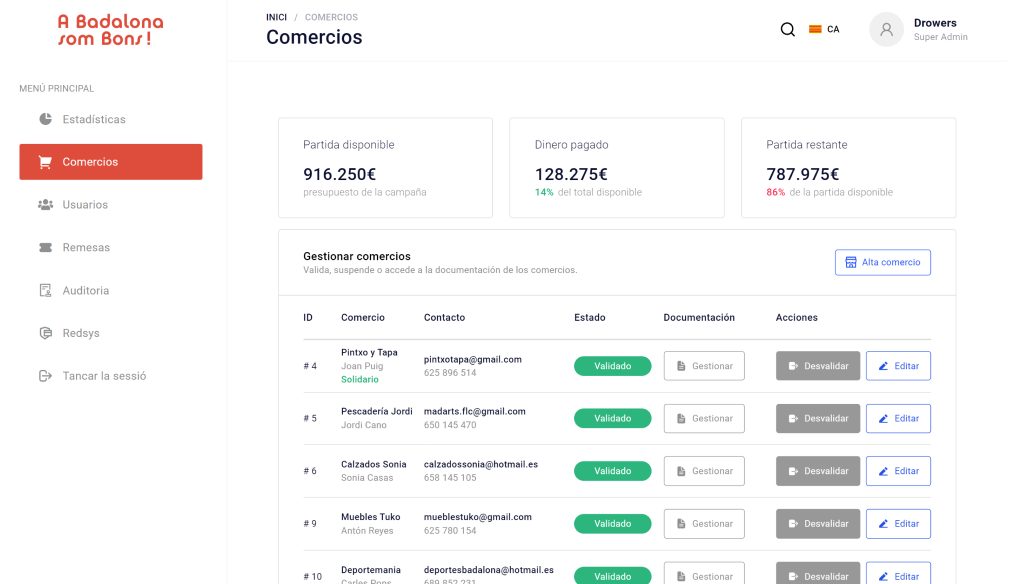
Task: Click the pencil icon for Pintxo y Tapa
Action: click(x=883, y=366)
